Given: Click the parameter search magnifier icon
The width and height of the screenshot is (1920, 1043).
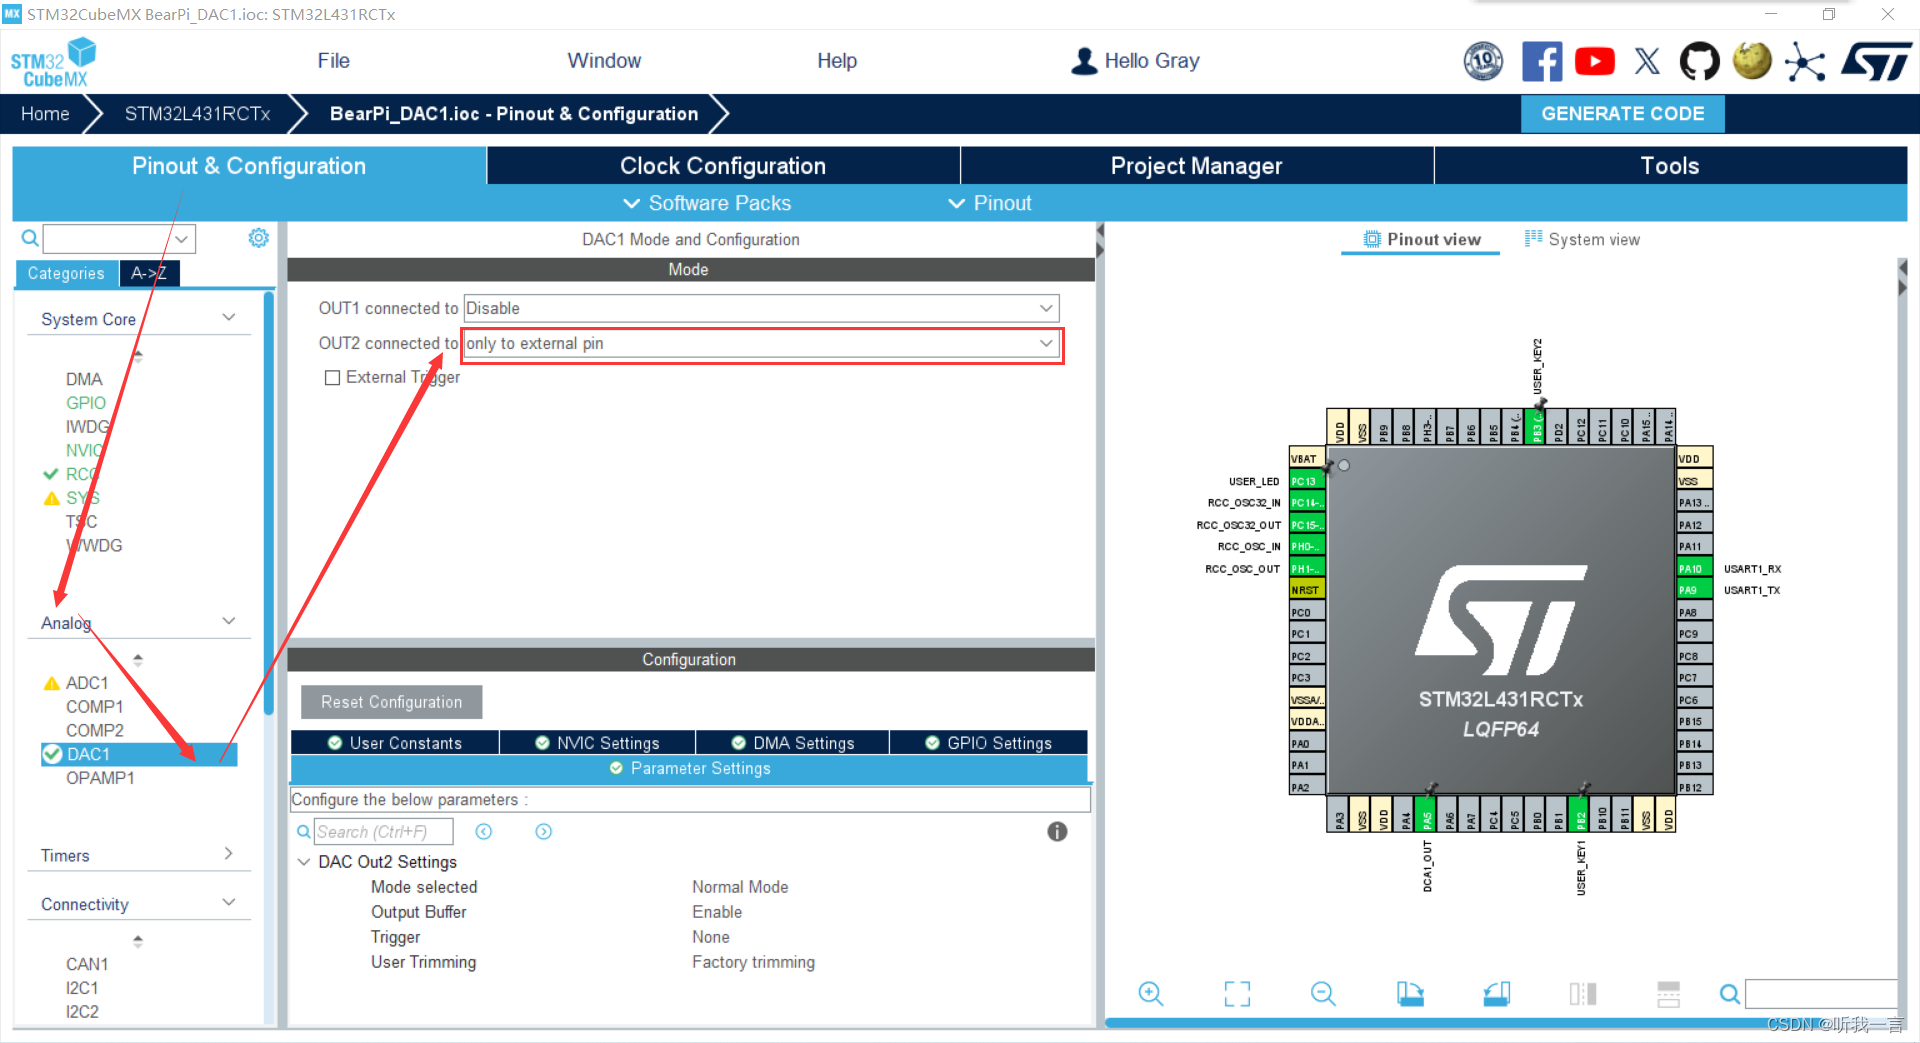Looking at the screenshot, I should point(303,832).
